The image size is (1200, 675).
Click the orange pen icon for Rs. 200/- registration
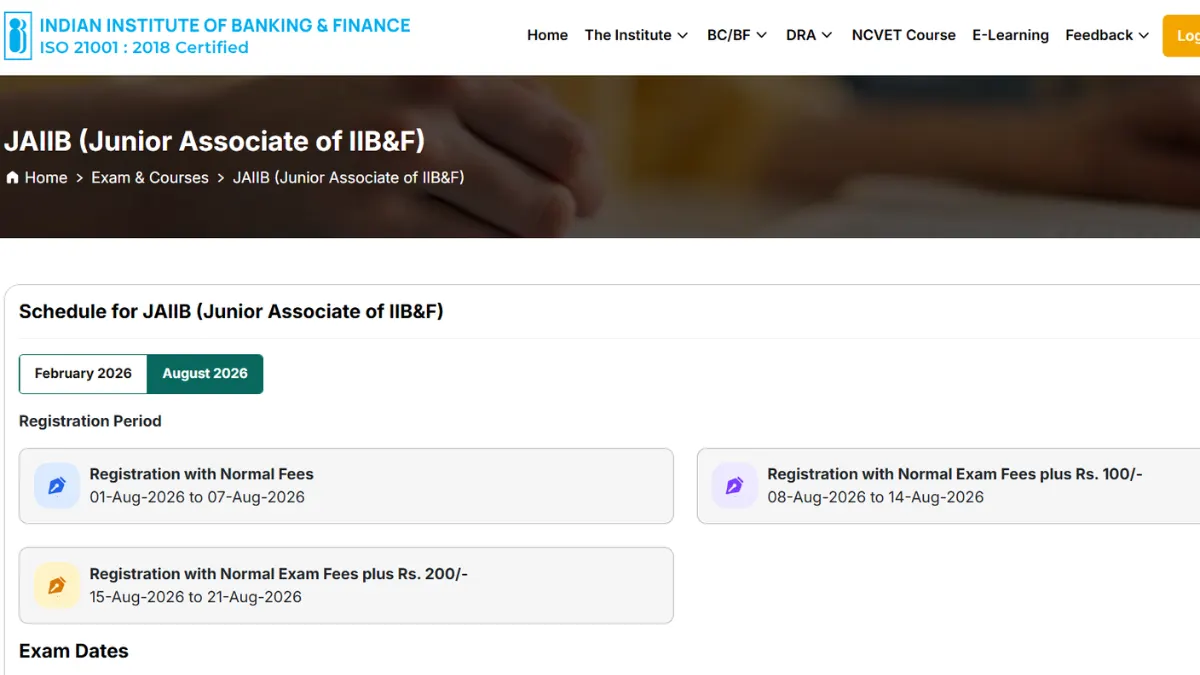(x=57, y=586)
